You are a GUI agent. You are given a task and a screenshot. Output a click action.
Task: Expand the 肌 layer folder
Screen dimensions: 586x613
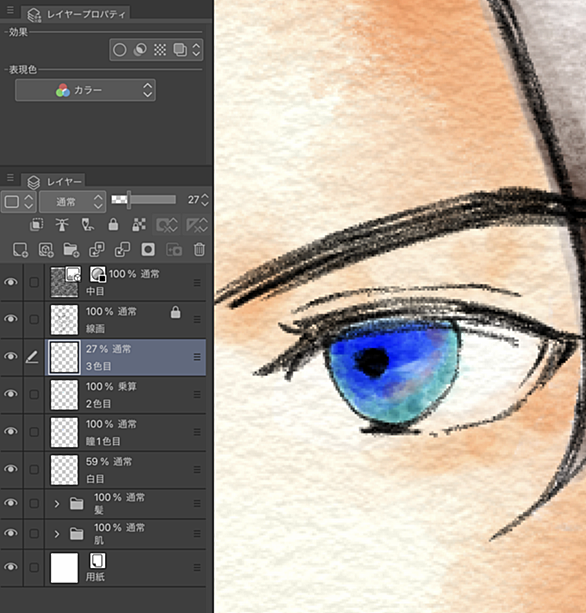pyautogui.click(x=57, y=534)
